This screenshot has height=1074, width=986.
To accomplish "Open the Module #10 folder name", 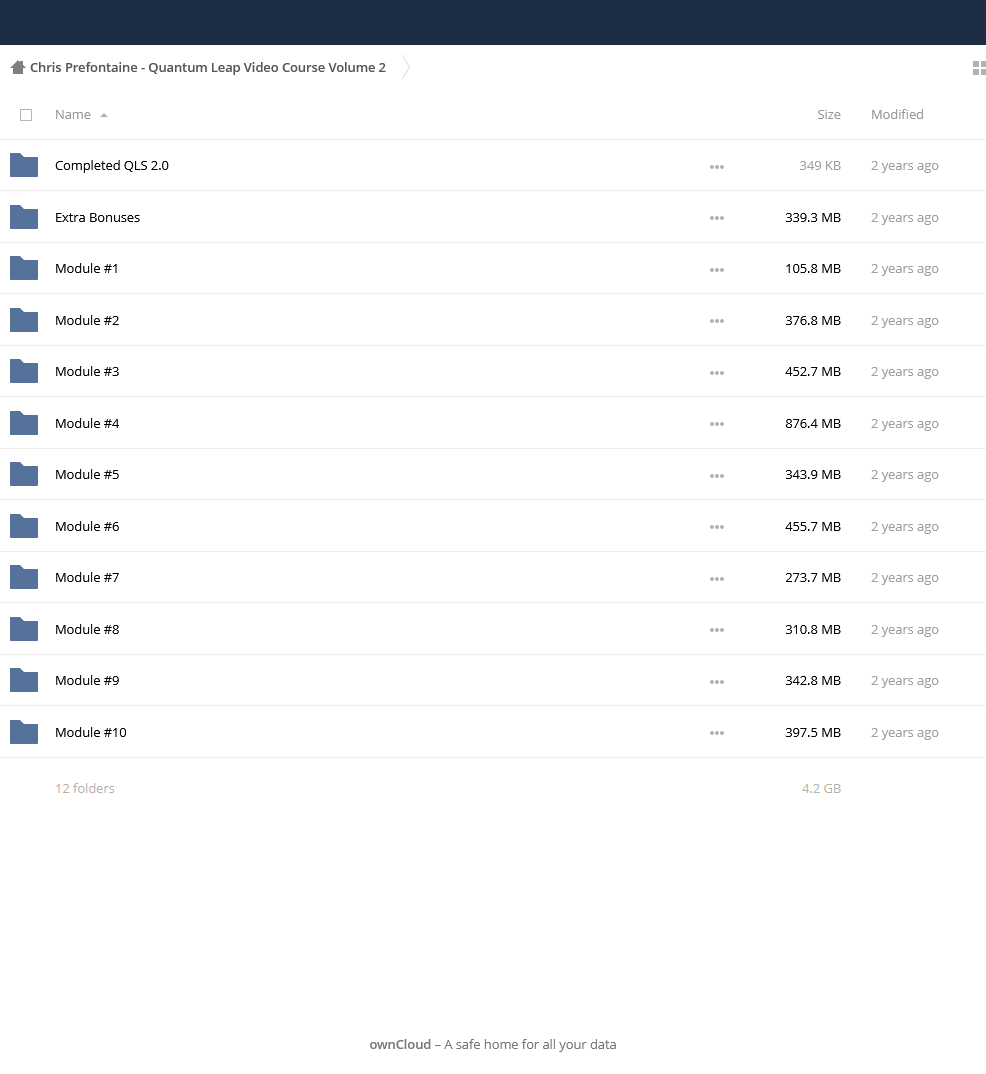I will tap(90, 732).
